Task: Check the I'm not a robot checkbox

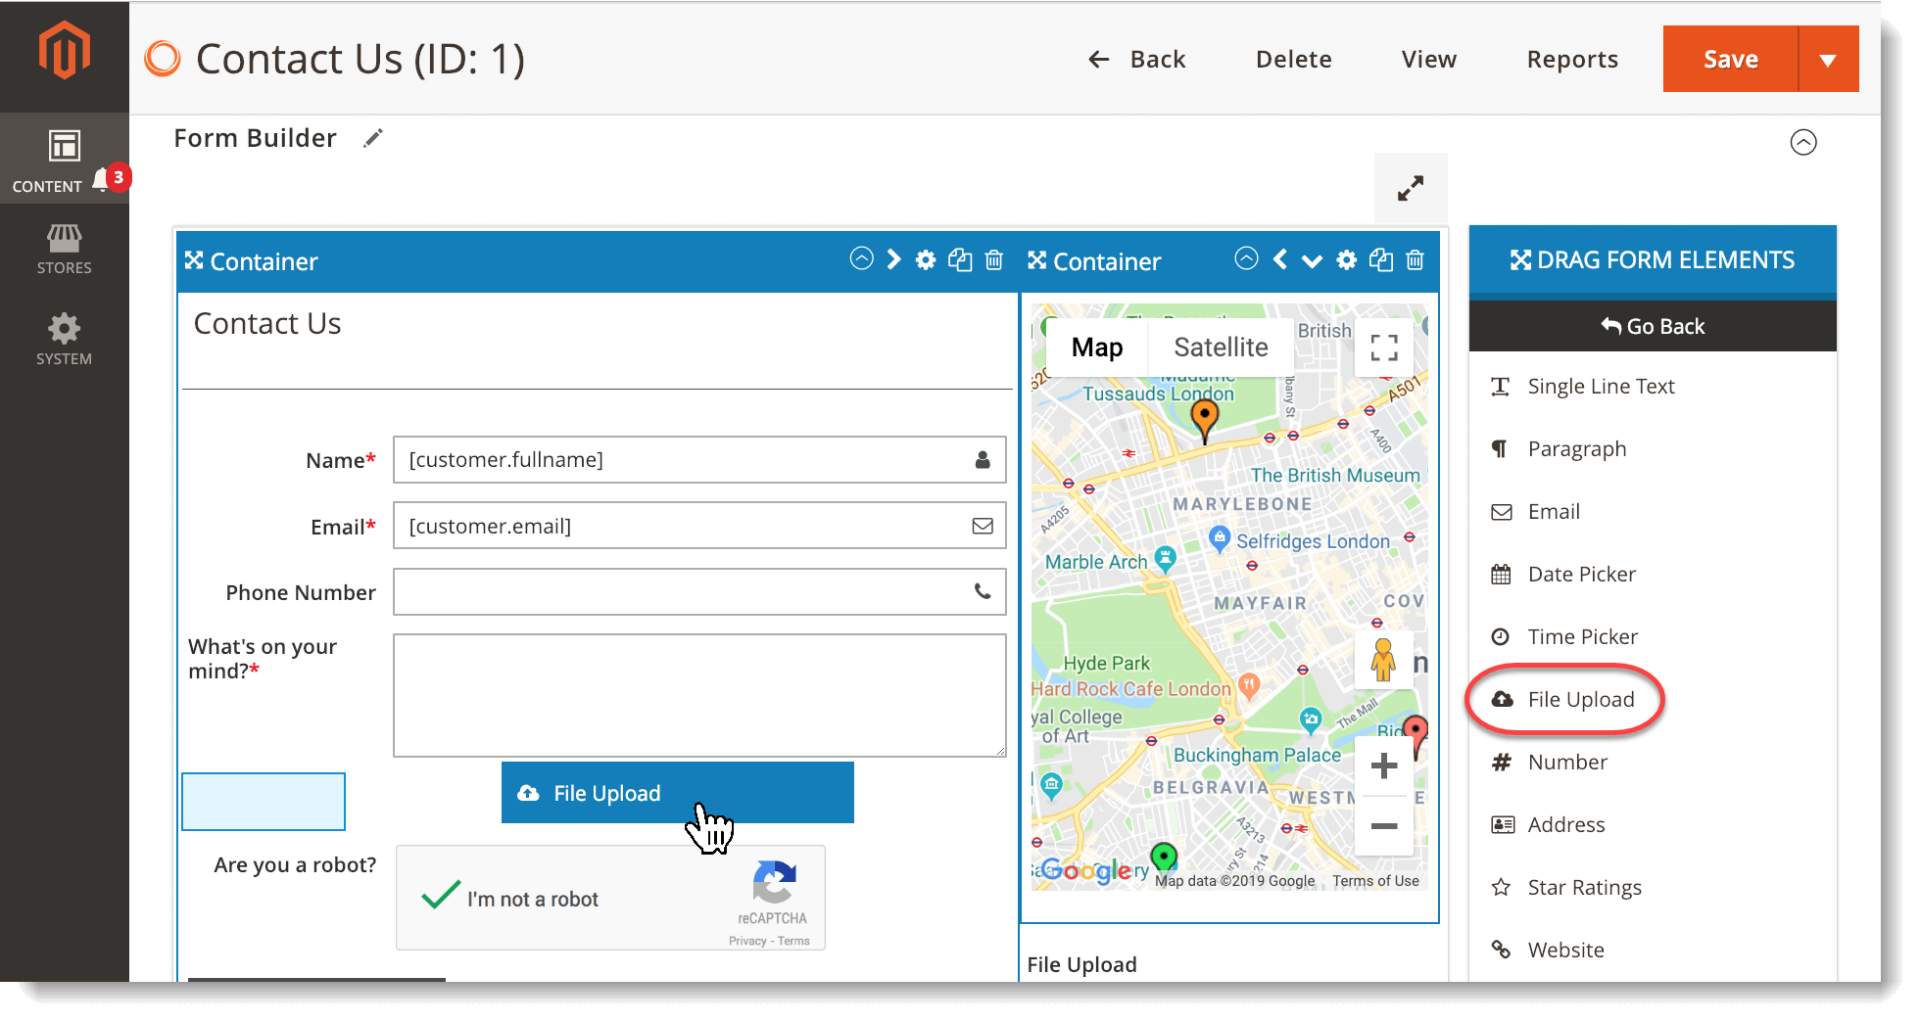Action: point(441,895)
